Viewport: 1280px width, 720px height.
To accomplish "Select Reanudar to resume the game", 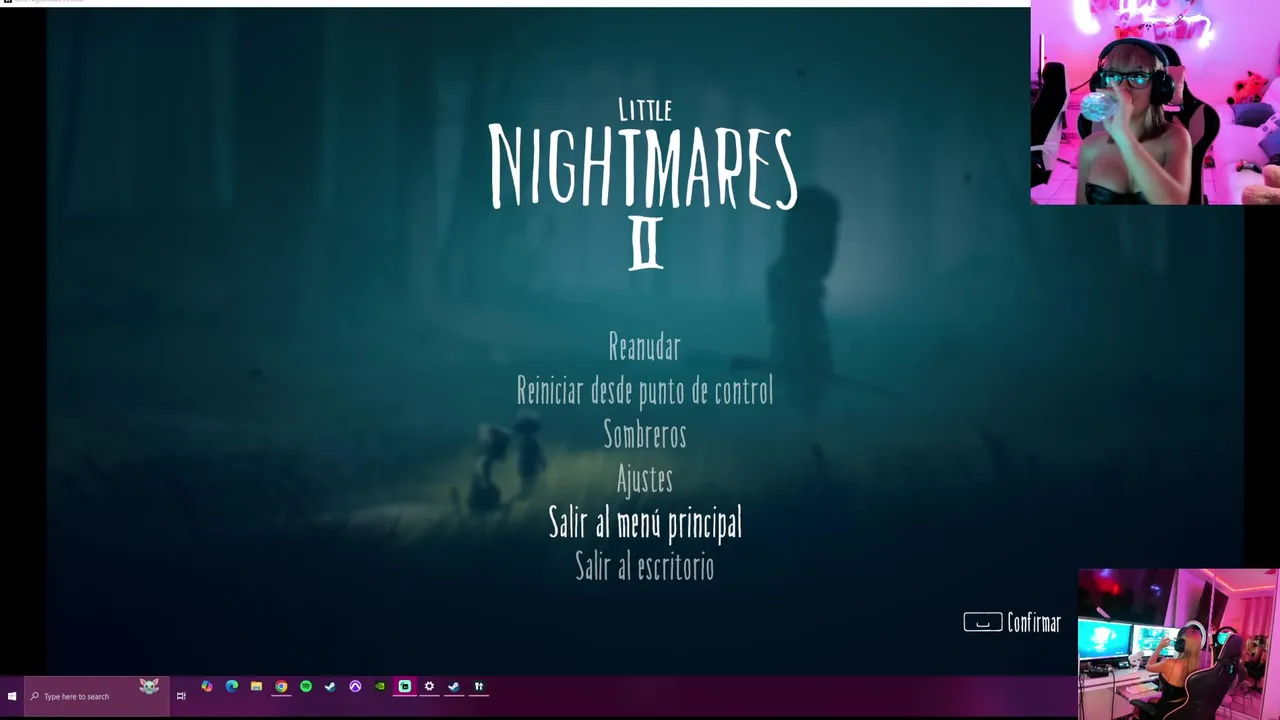I will [x=644, y=347].
